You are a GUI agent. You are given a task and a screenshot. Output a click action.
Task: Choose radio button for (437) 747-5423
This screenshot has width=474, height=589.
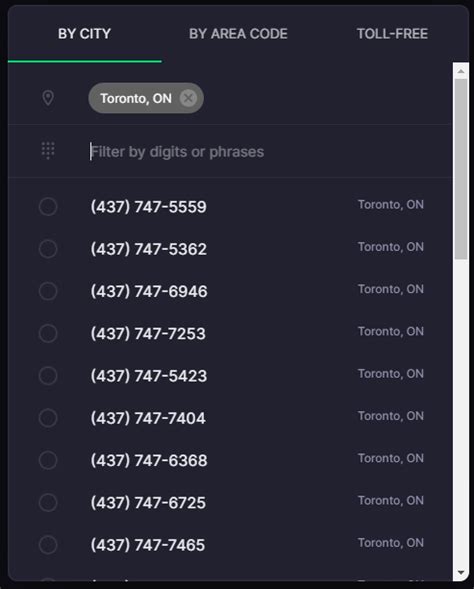pyautogui.click(x=48, y=376)
